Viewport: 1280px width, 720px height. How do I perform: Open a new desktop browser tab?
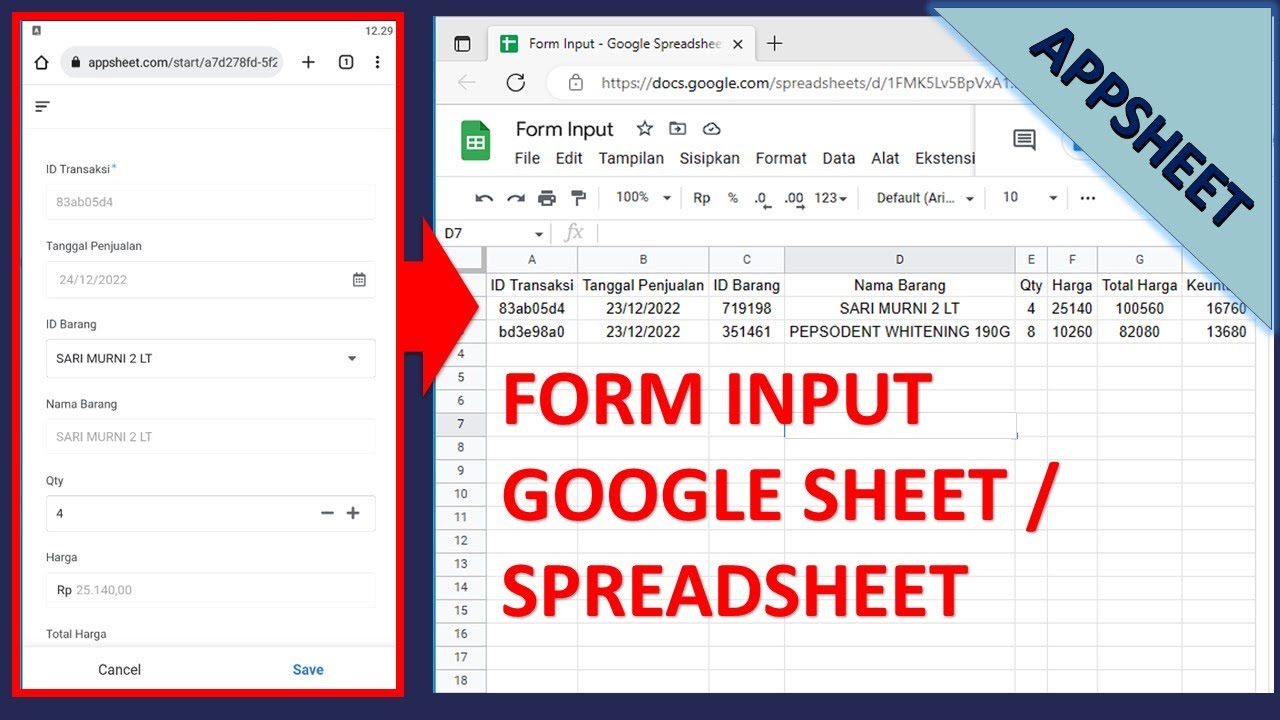click(774, 43)
